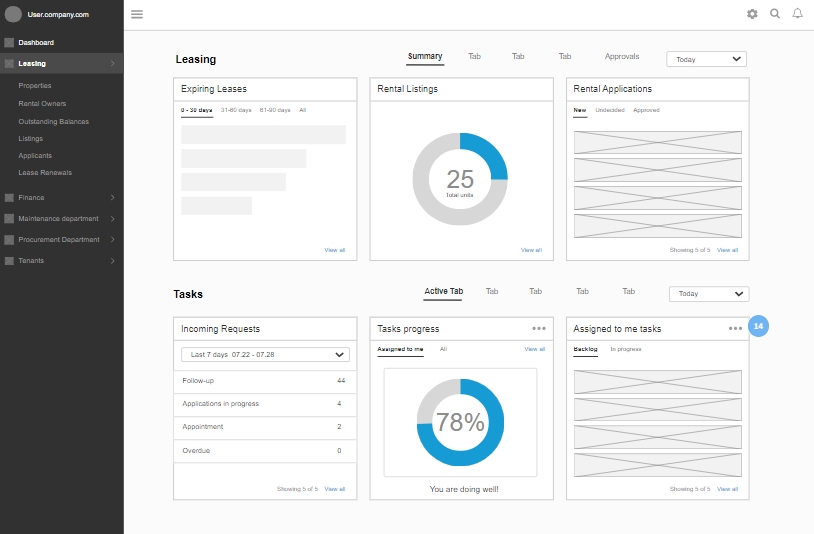Select Approved rental applications tab
814x534 pixels.
(x=646, y=110)
